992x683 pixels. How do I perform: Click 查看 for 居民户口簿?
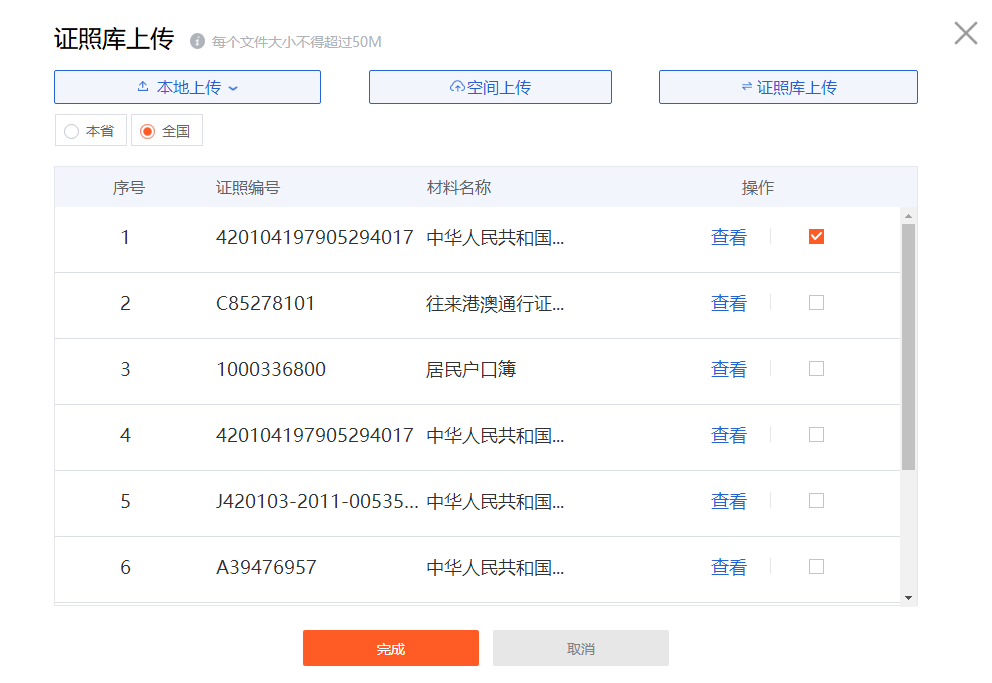click(x=729, y=369)
